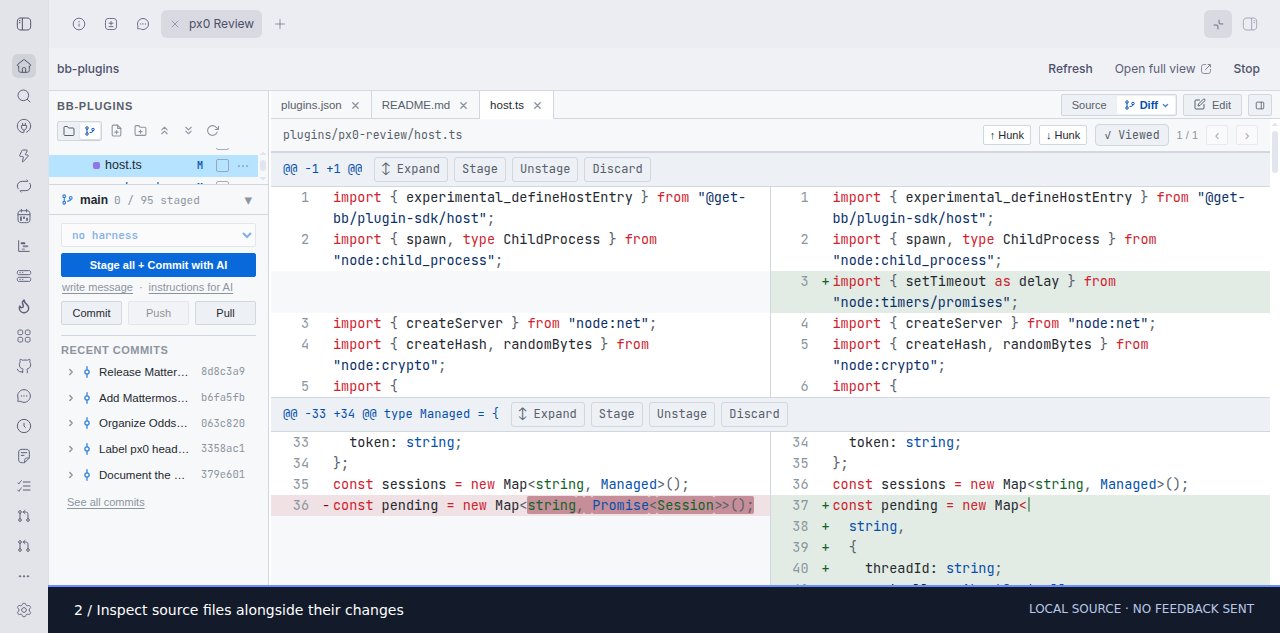Viewport: 1280px width, 633px height.
Task: Click the lightning bolt icon in the sidebar
Action: coord(24,156)
